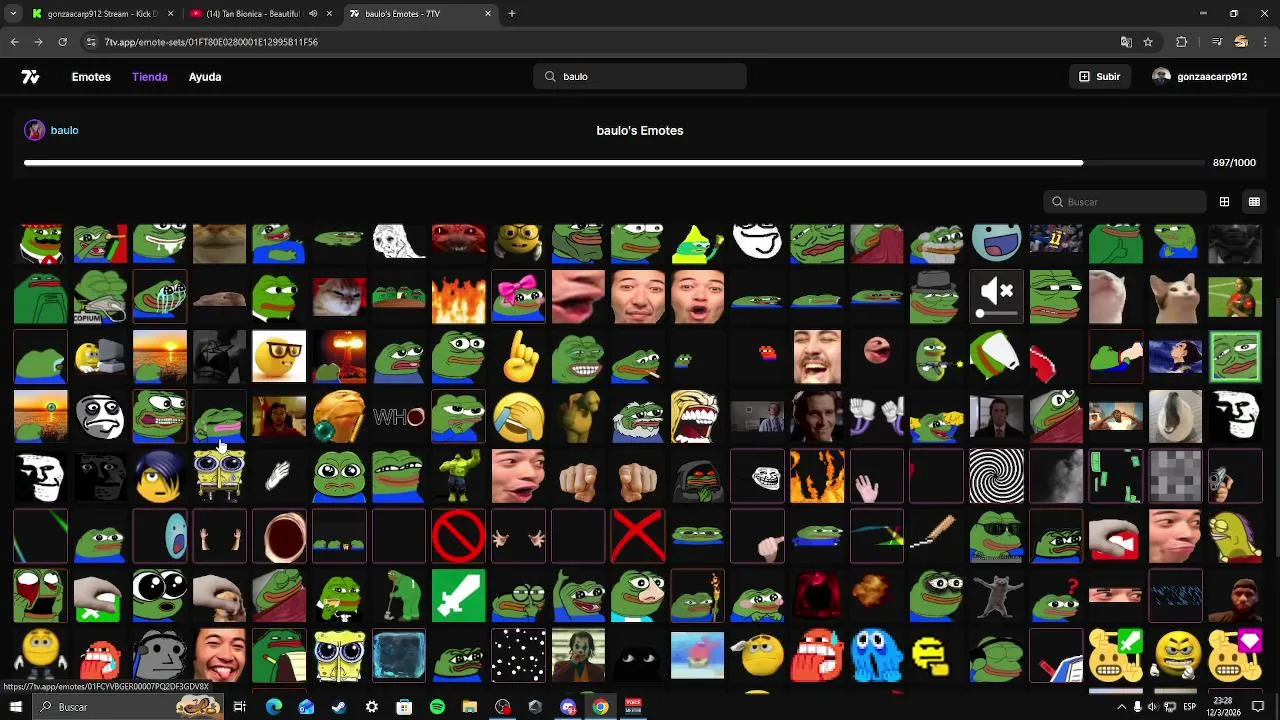Open the notification center icon

(1258, 707)
